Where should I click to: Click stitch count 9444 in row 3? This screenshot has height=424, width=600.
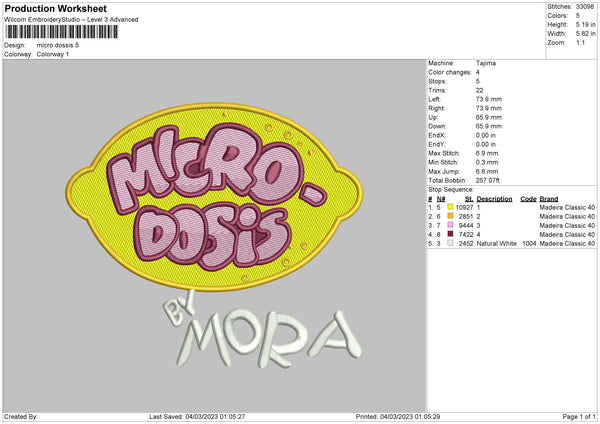coord(466,225)
